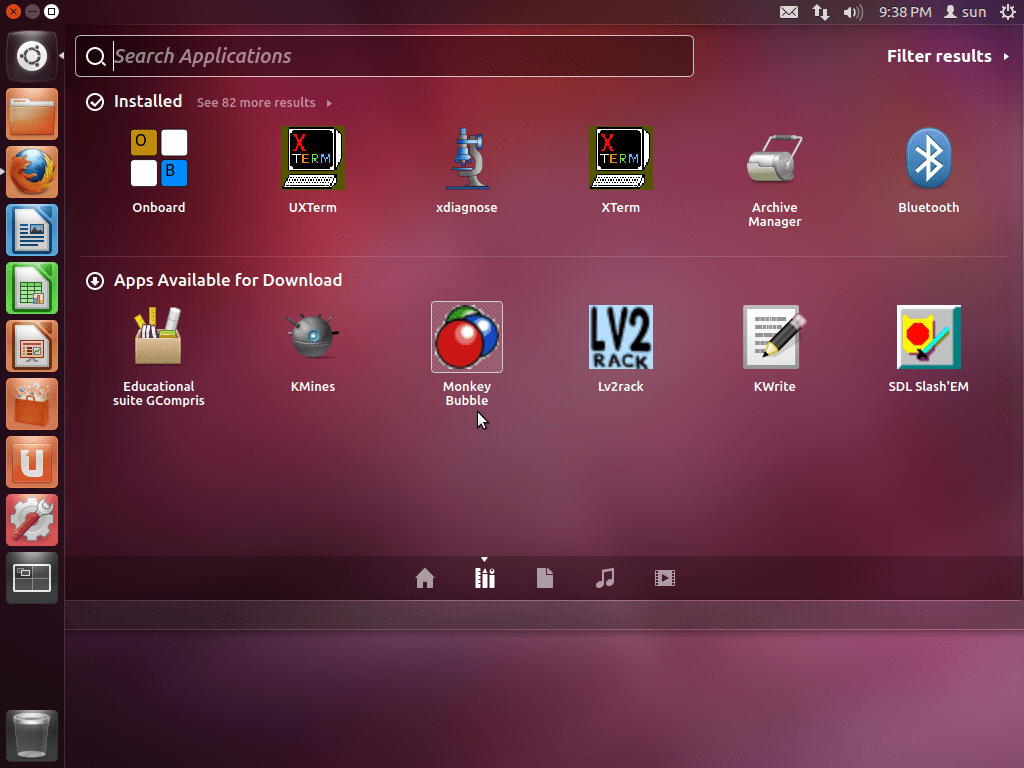The height and width of the screenshot is (768, 1024).
Task: See 82 more installed results
Action: (264, 103)
